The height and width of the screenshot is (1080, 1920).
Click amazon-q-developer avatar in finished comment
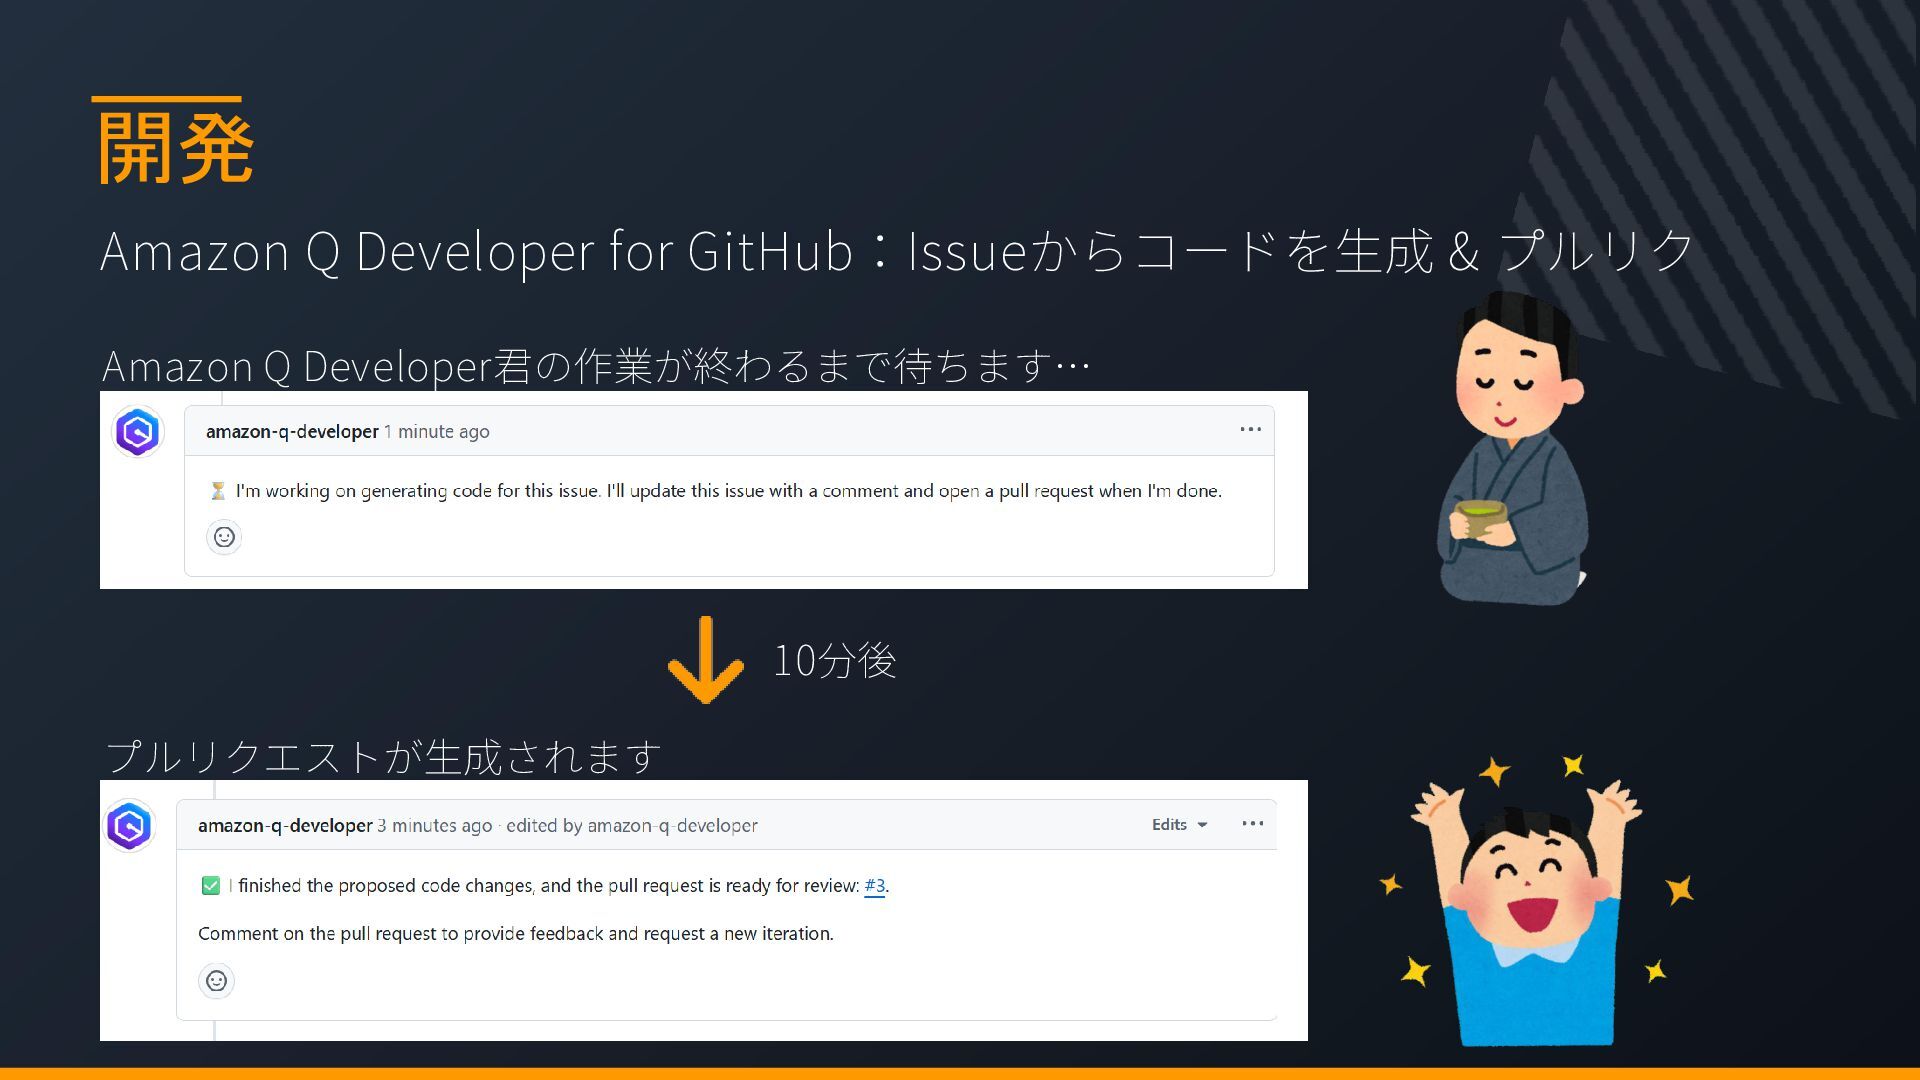[x=130, y=826]
